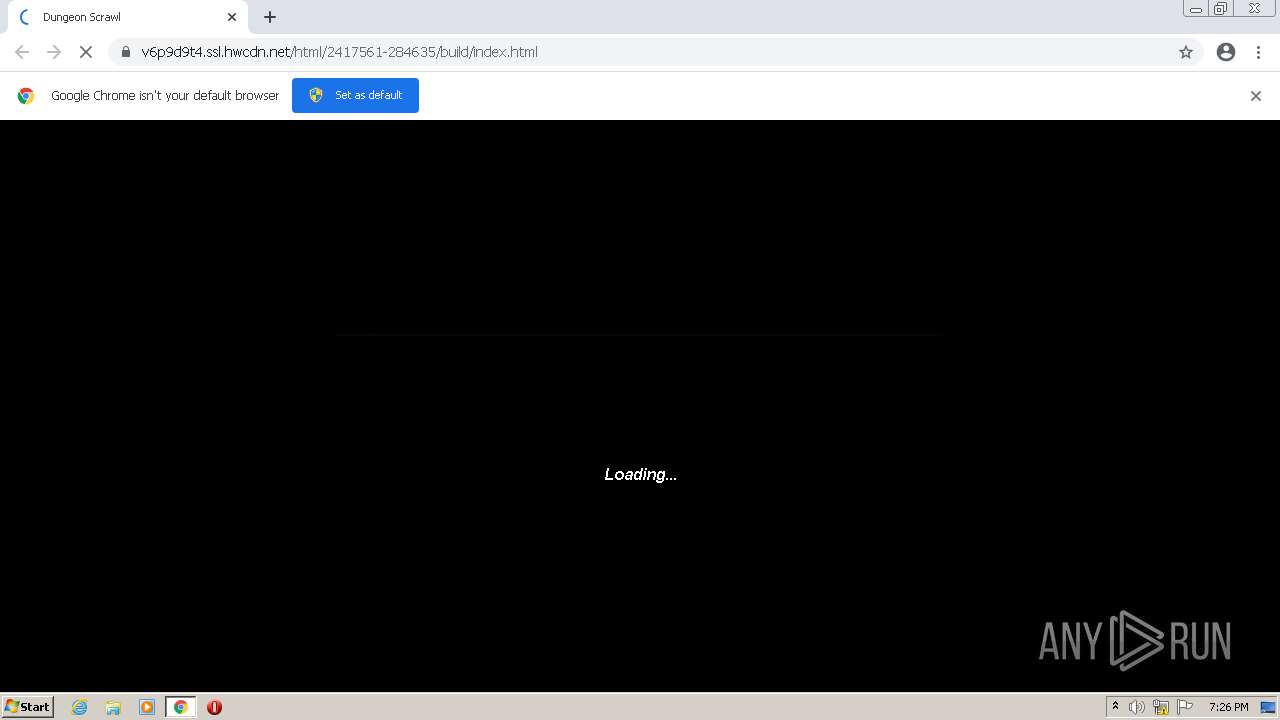Image resolution: width=1280 pixels, height=720 pixels.
Task: Stop loading the current page
Action: tap(86, 52)
